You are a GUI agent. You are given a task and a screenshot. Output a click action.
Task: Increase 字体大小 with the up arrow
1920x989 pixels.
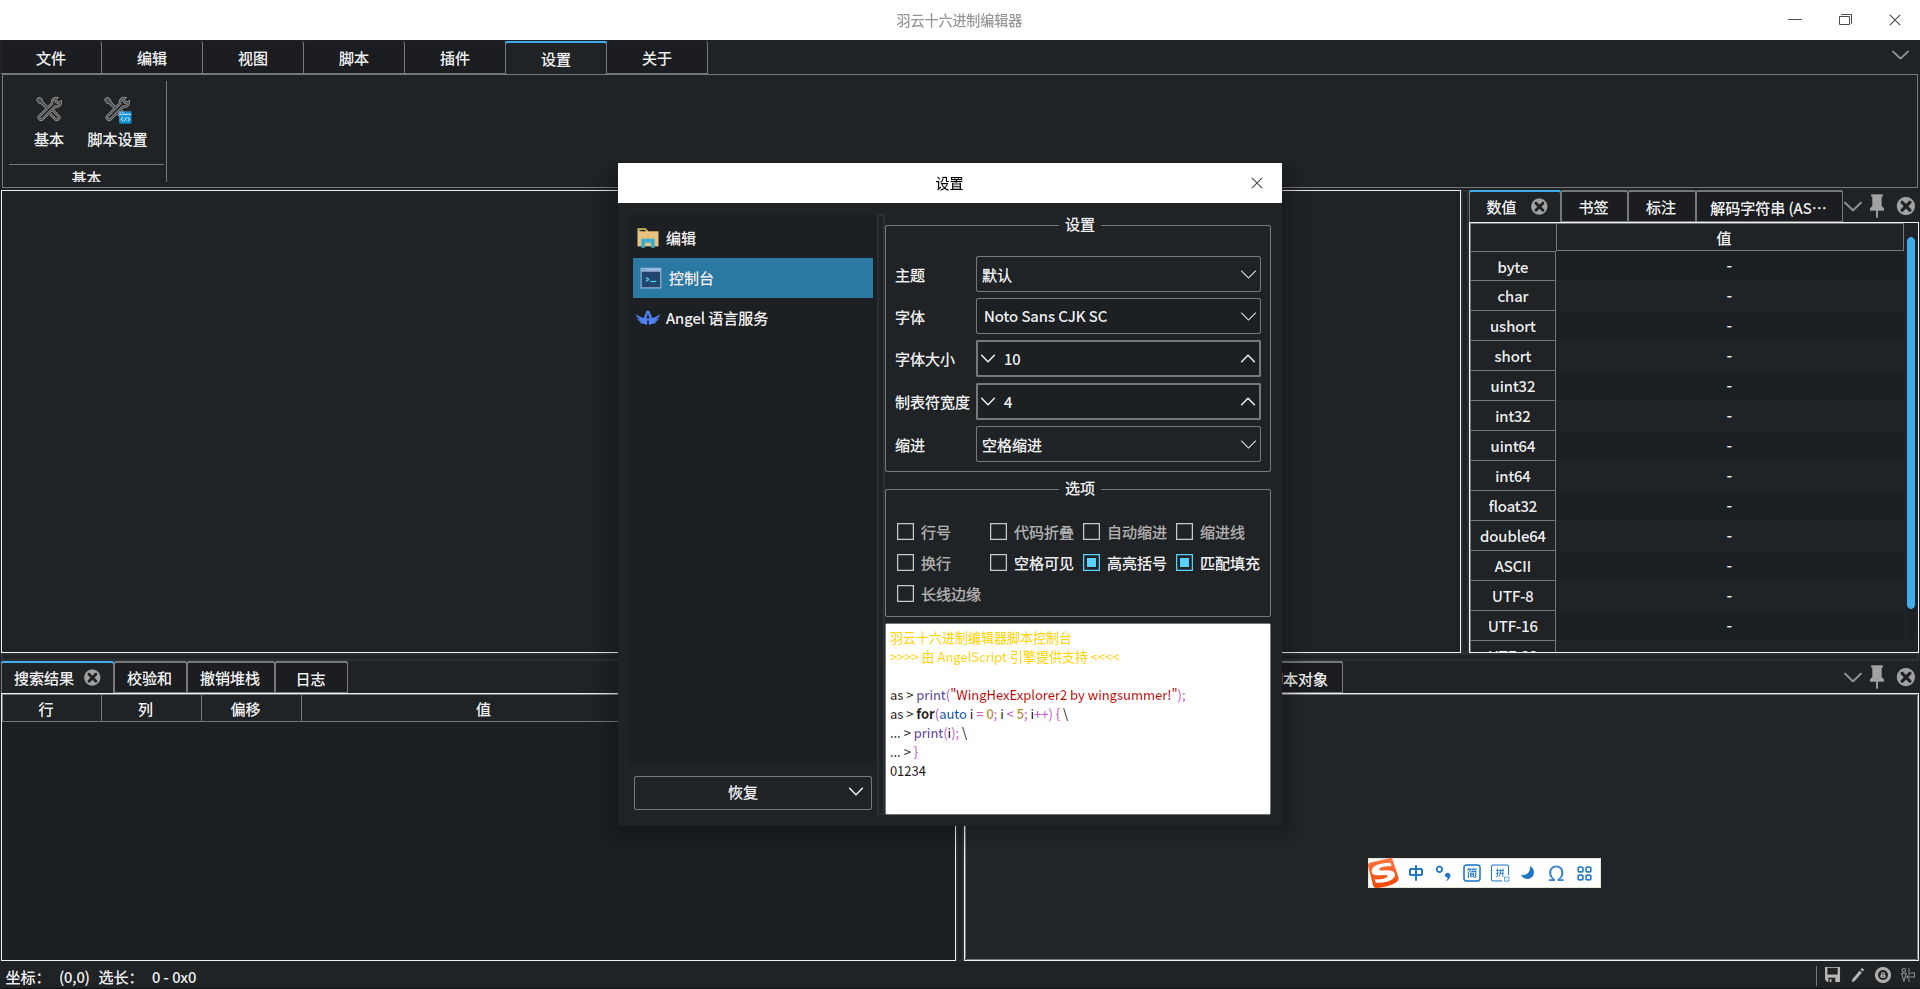(x=1247, y=359)
